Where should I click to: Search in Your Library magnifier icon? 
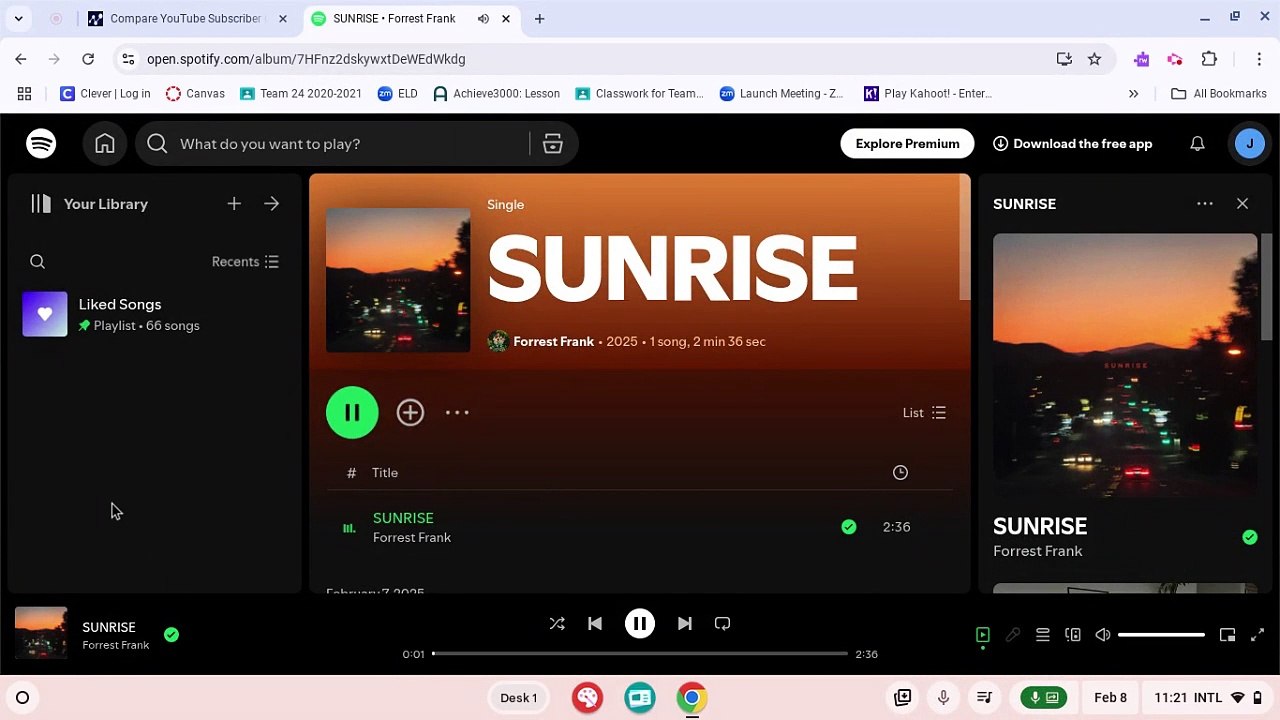38,262
